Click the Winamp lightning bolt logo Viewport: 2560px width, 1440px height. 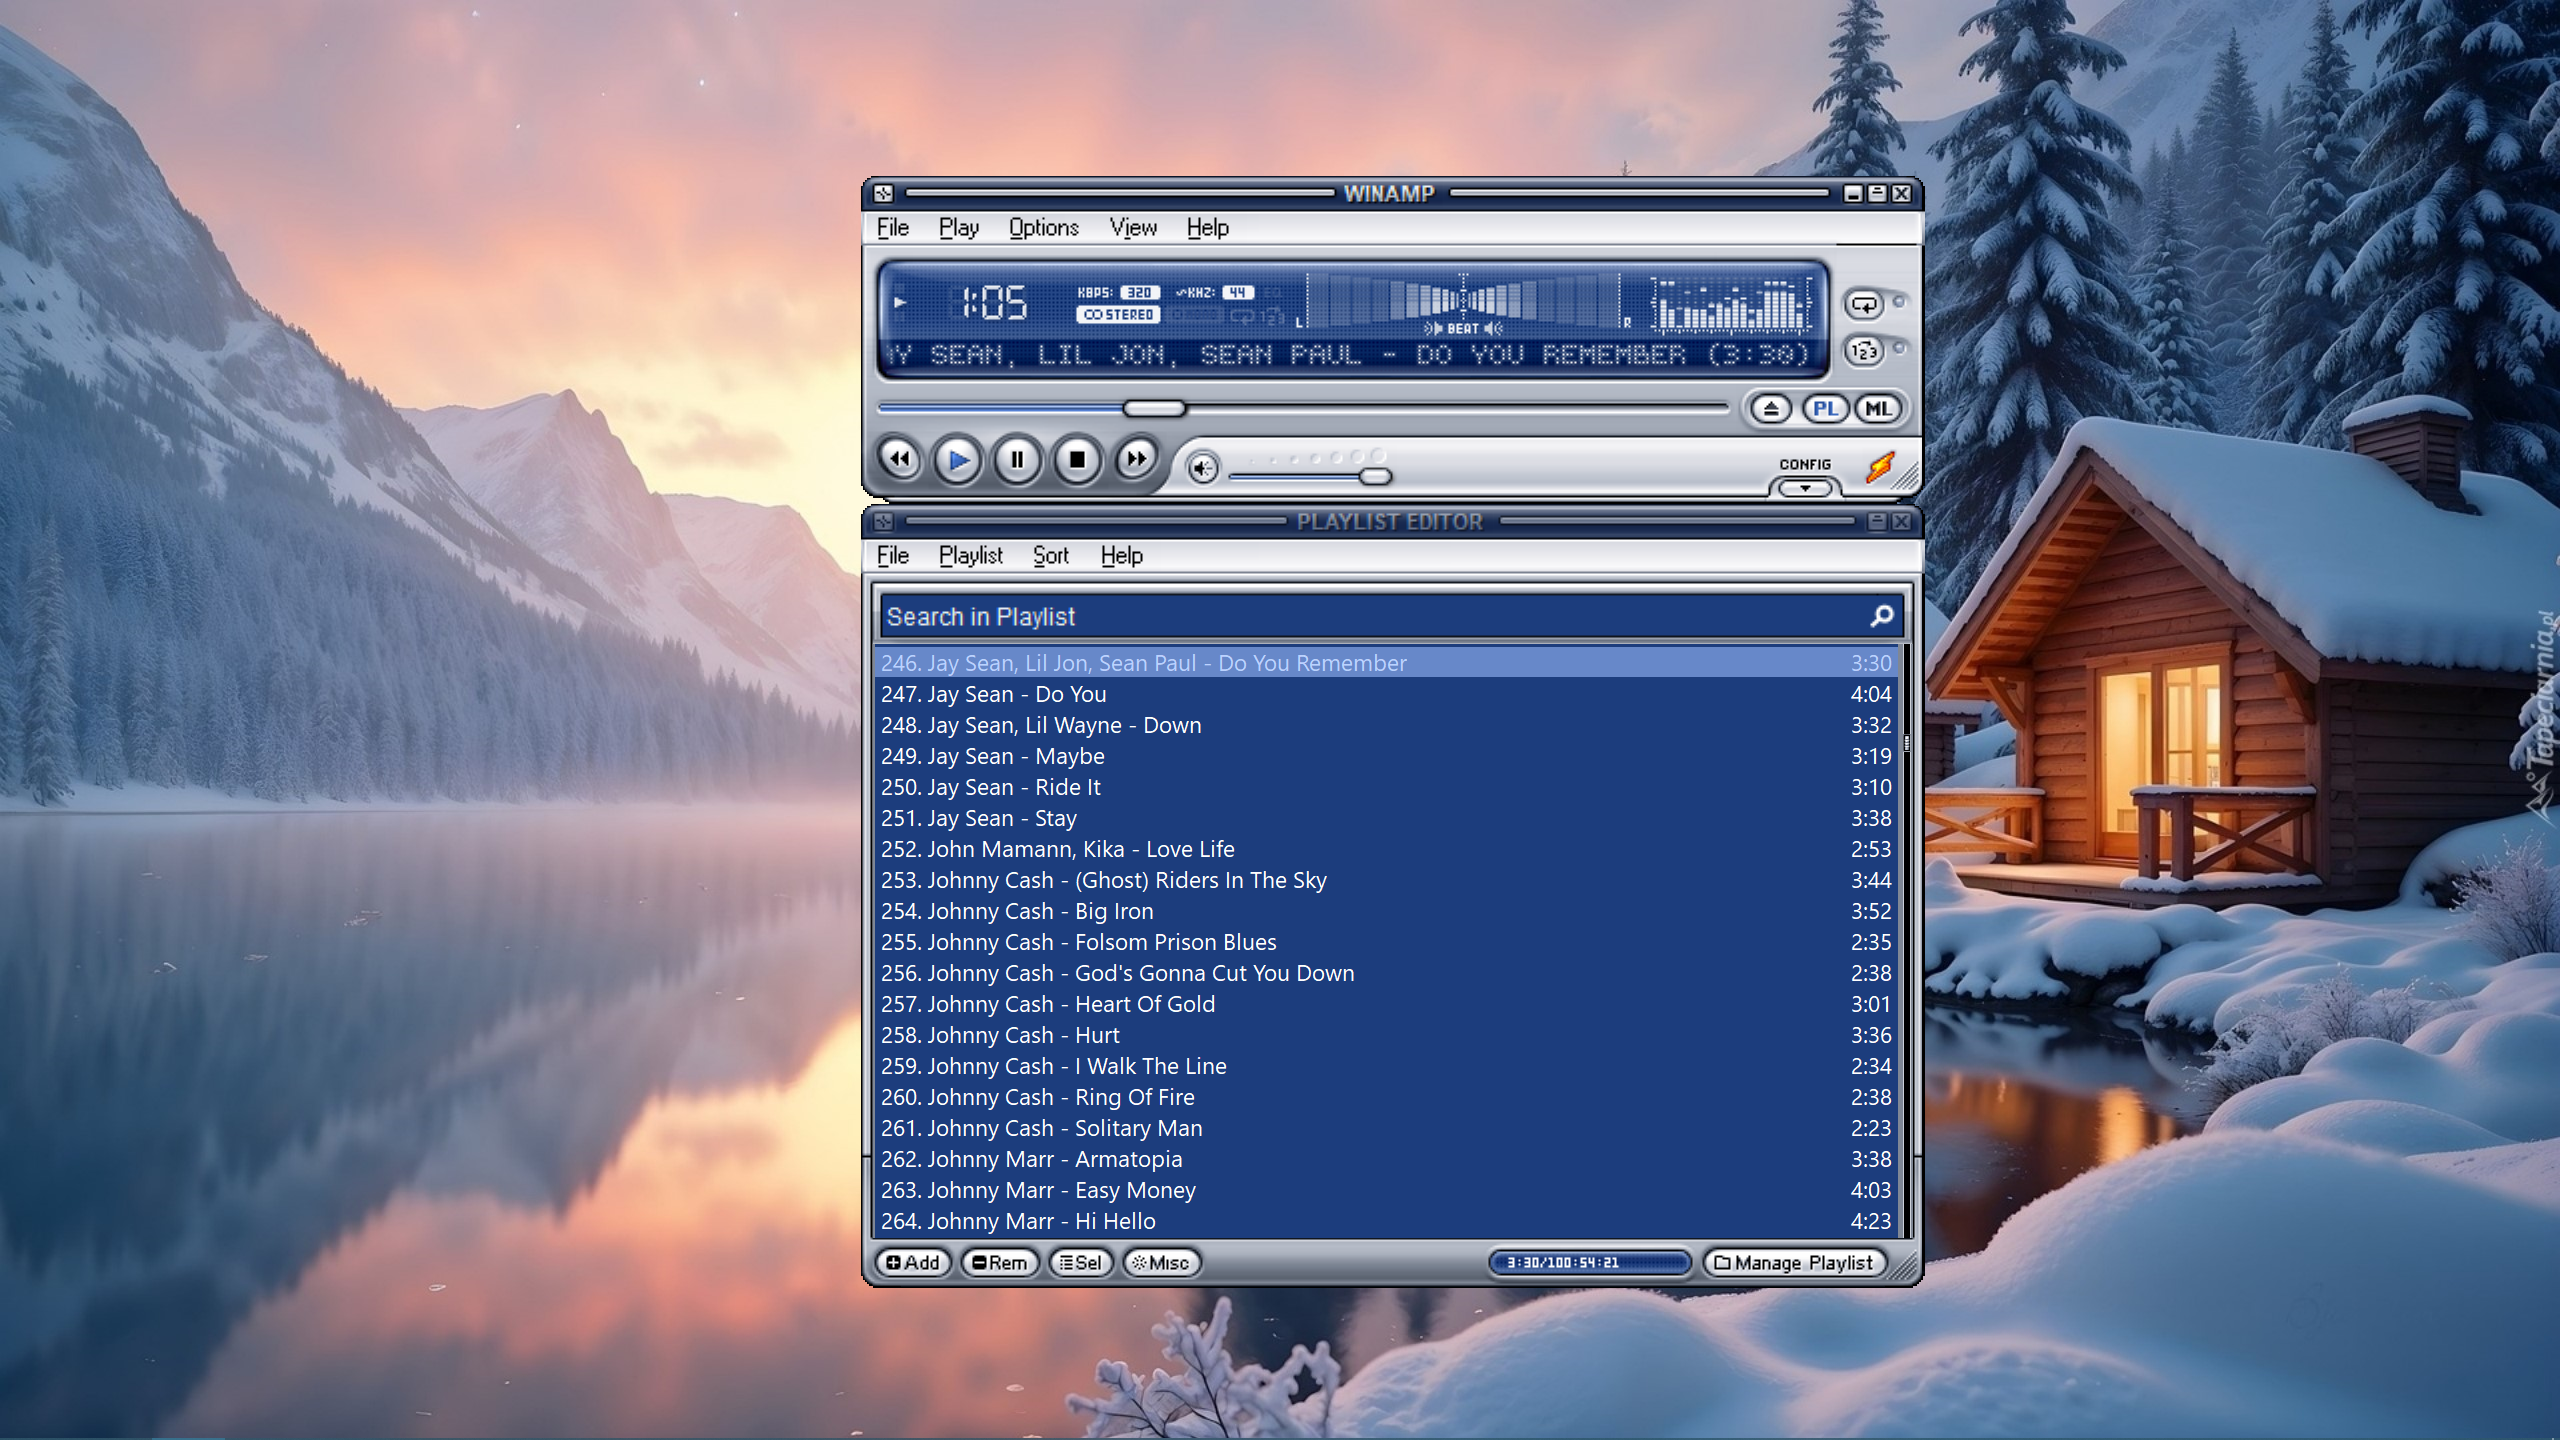pyautogui.click(x=1881, y=466)
